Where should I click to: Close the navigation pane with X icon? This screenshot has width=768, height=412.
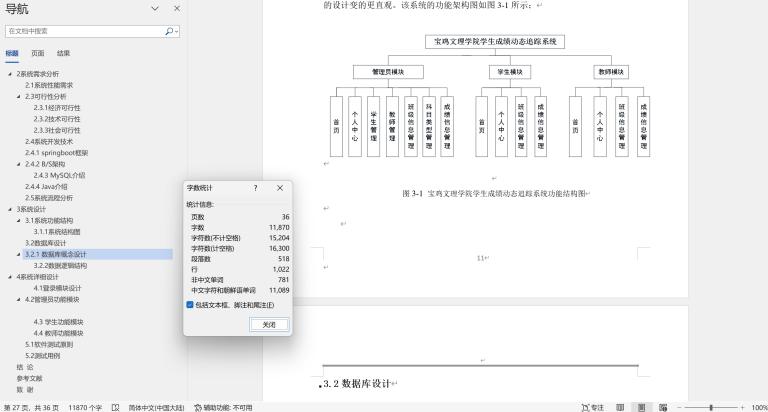176,9
